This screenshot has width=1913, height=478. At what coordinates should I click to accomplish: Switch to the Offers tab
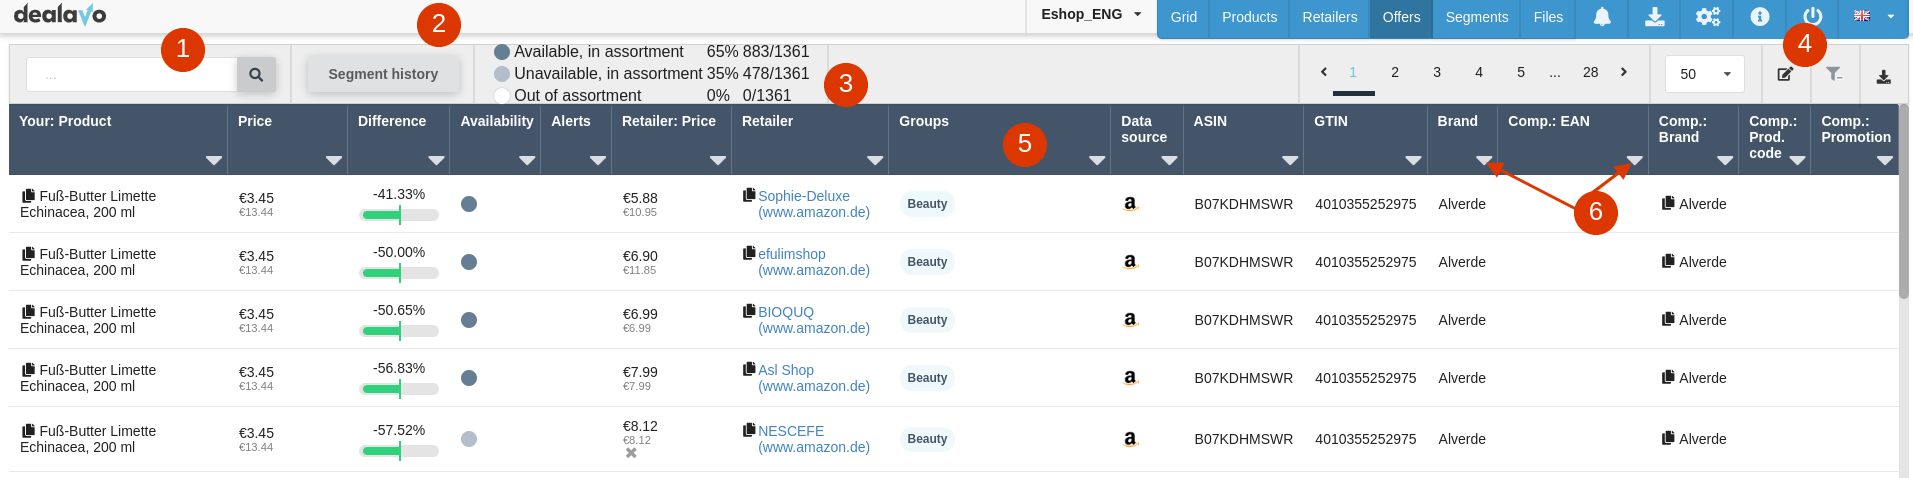point(1401,18)
